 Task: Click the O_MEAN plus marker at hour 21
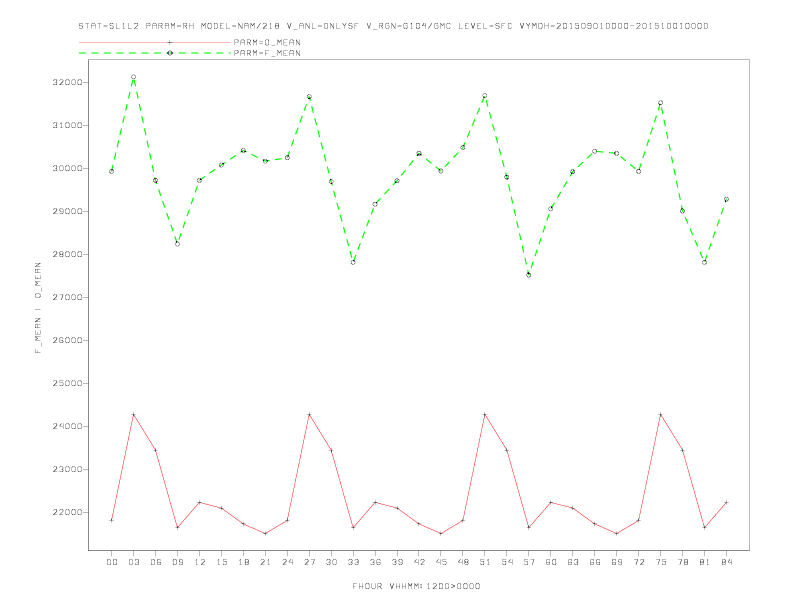coord(265,533)
